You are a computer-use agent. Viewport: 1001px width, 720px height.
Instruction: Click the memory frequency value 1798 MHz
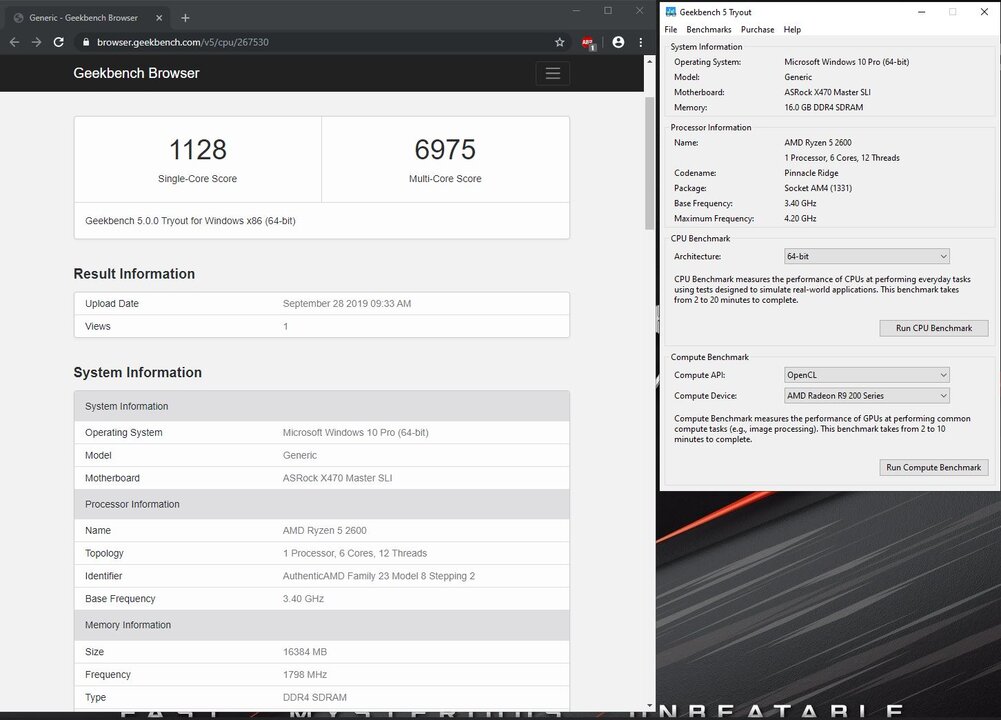click(x=305, y=675)
